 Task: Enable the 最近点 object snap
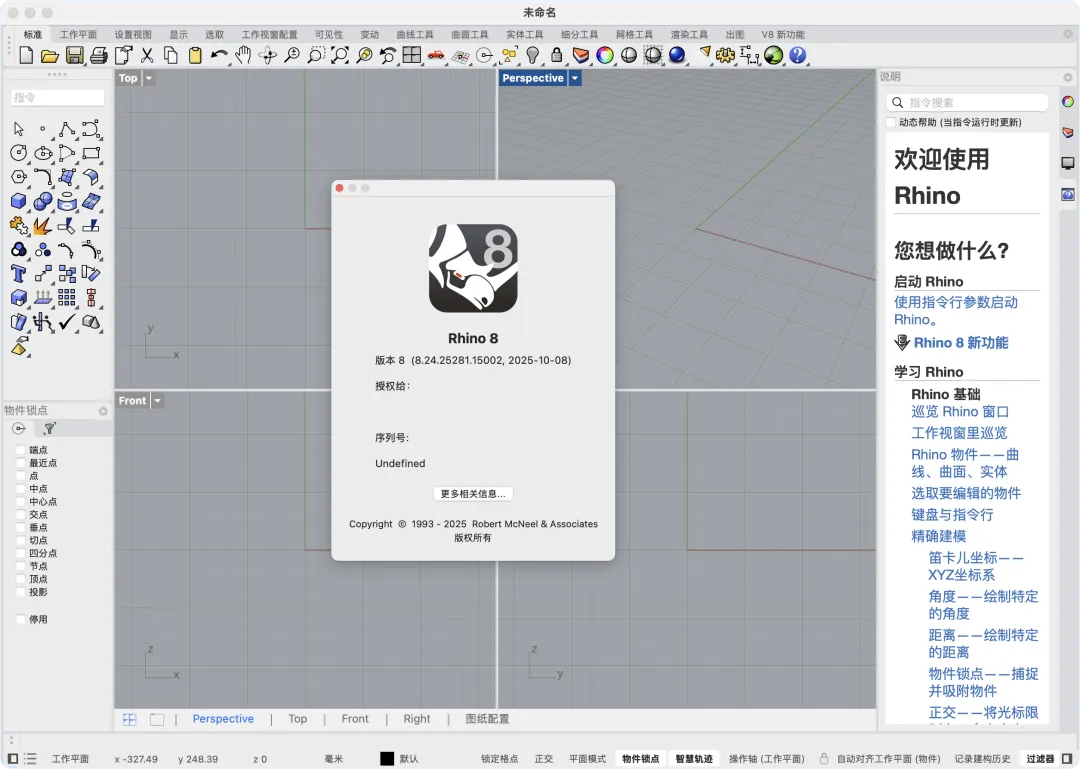point(21,463)
